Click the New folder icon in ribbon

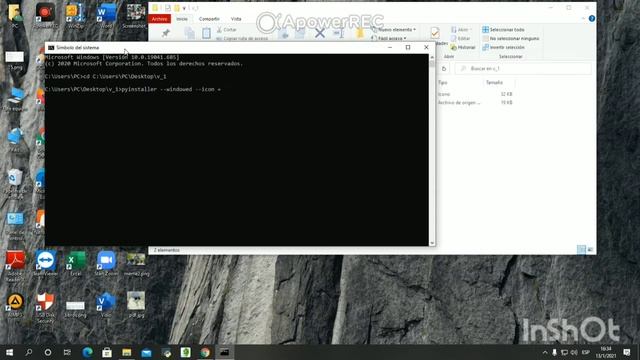click(360, 33)
